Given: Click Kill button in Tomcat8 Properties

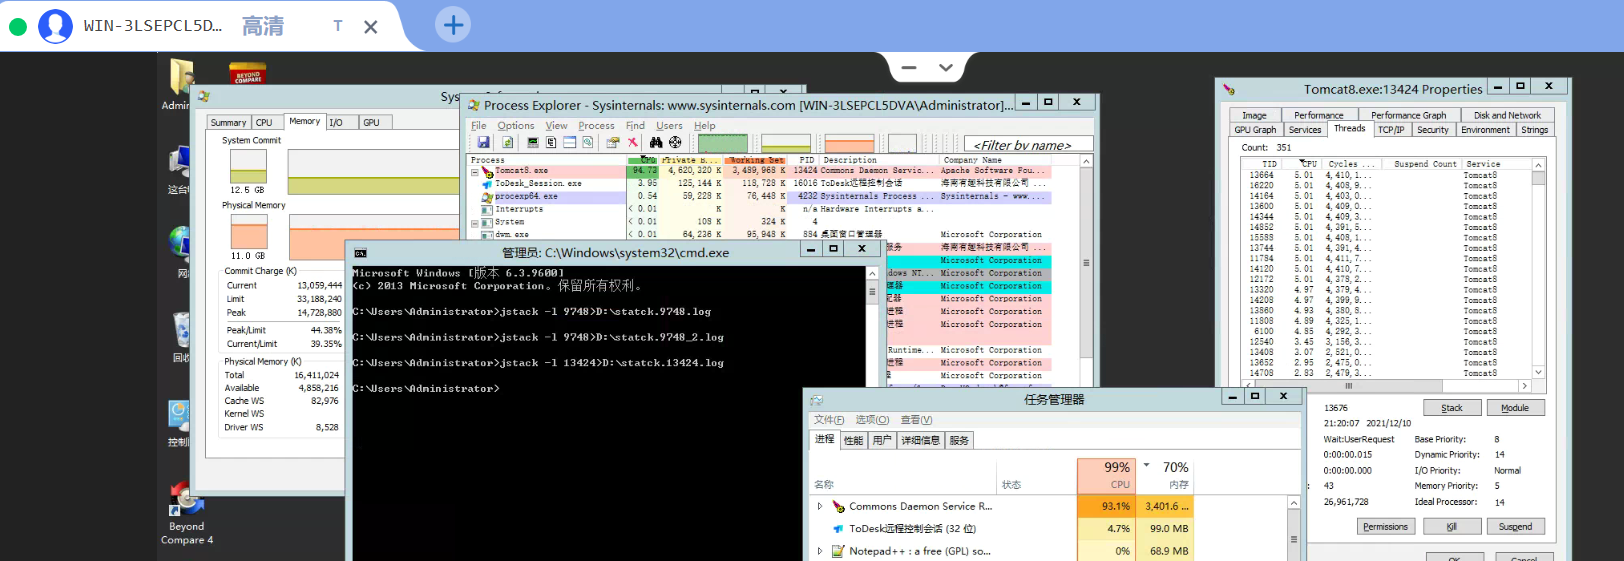Looking at the screenshot, I should pos(1451,527).
